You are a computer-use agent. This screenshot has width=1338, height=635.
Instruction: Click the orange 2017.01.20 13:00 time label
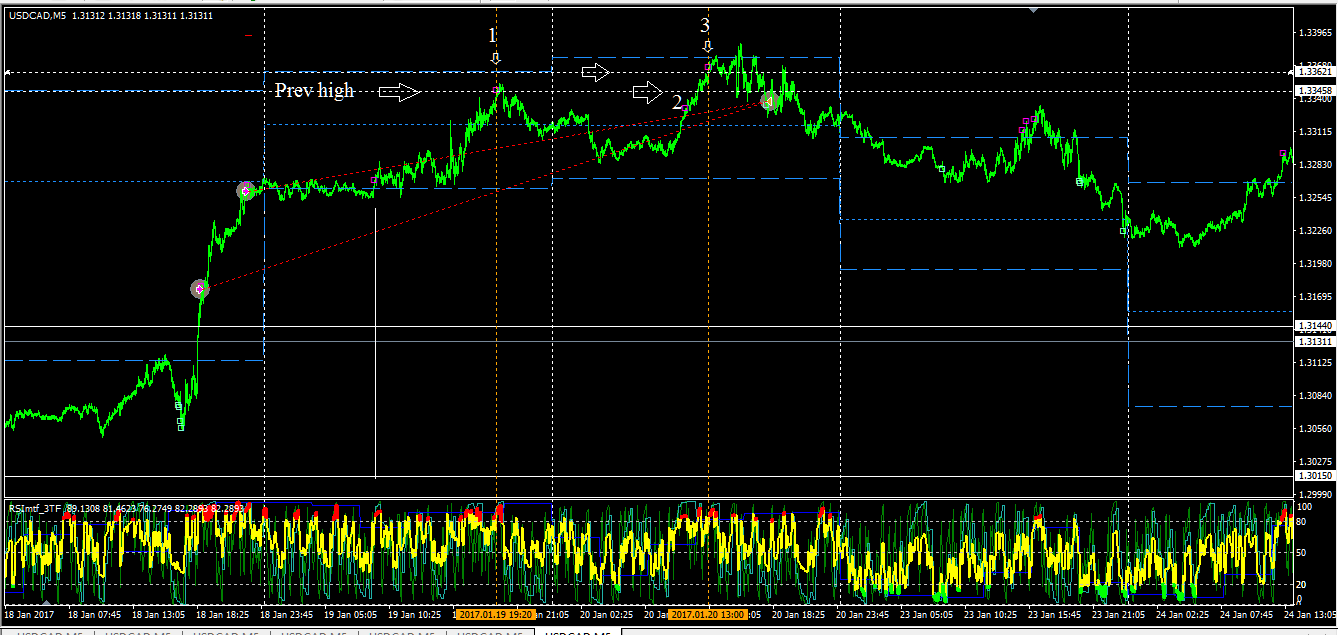tap(709, 614)
